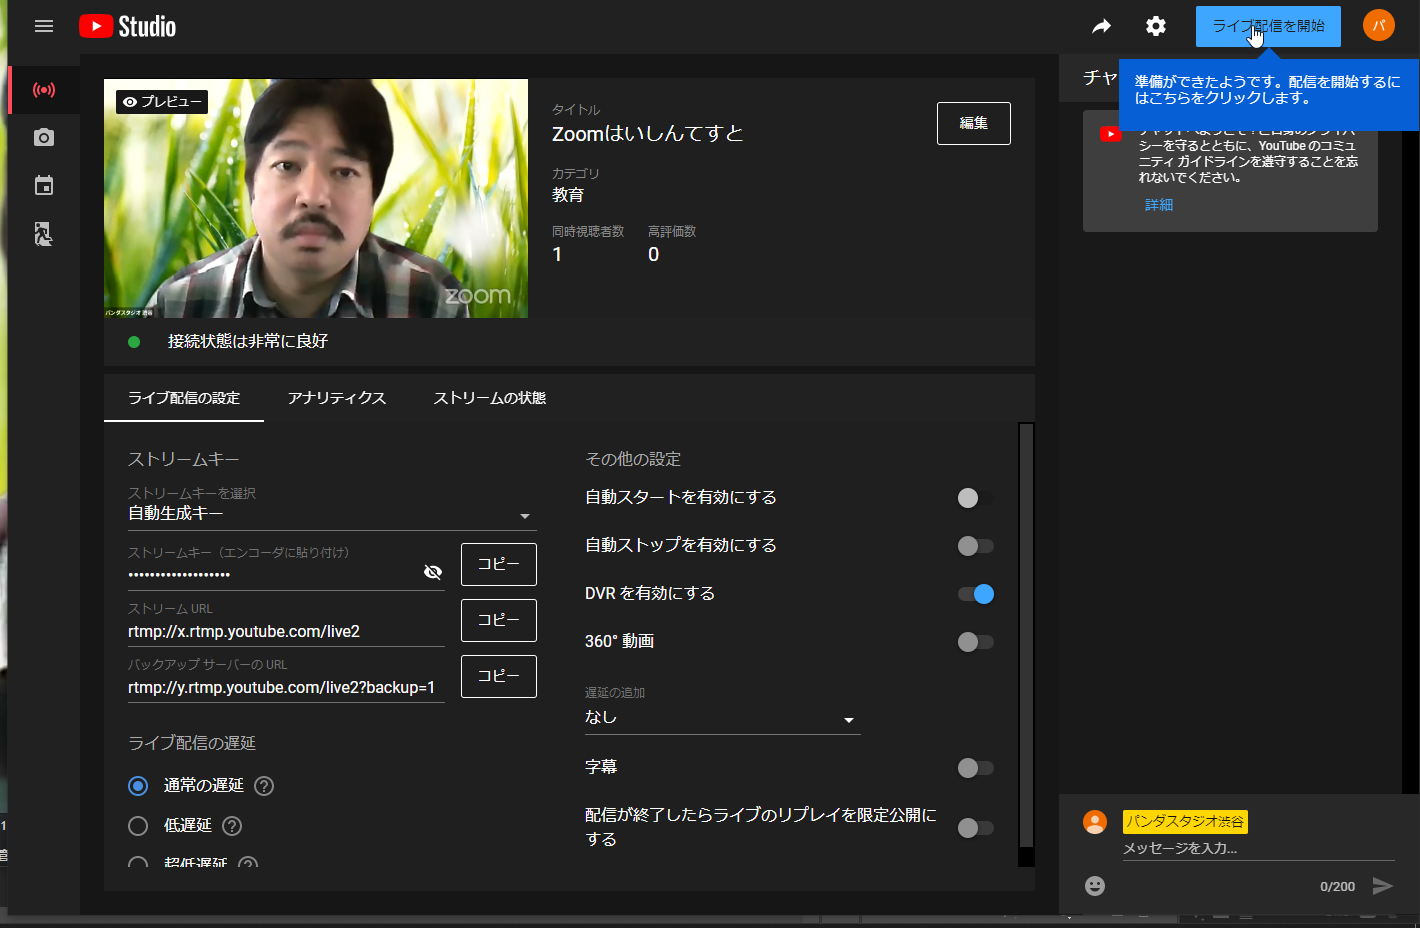
Task: Open the 自動生成キー stream key dropdown
Action: (332, 514)
